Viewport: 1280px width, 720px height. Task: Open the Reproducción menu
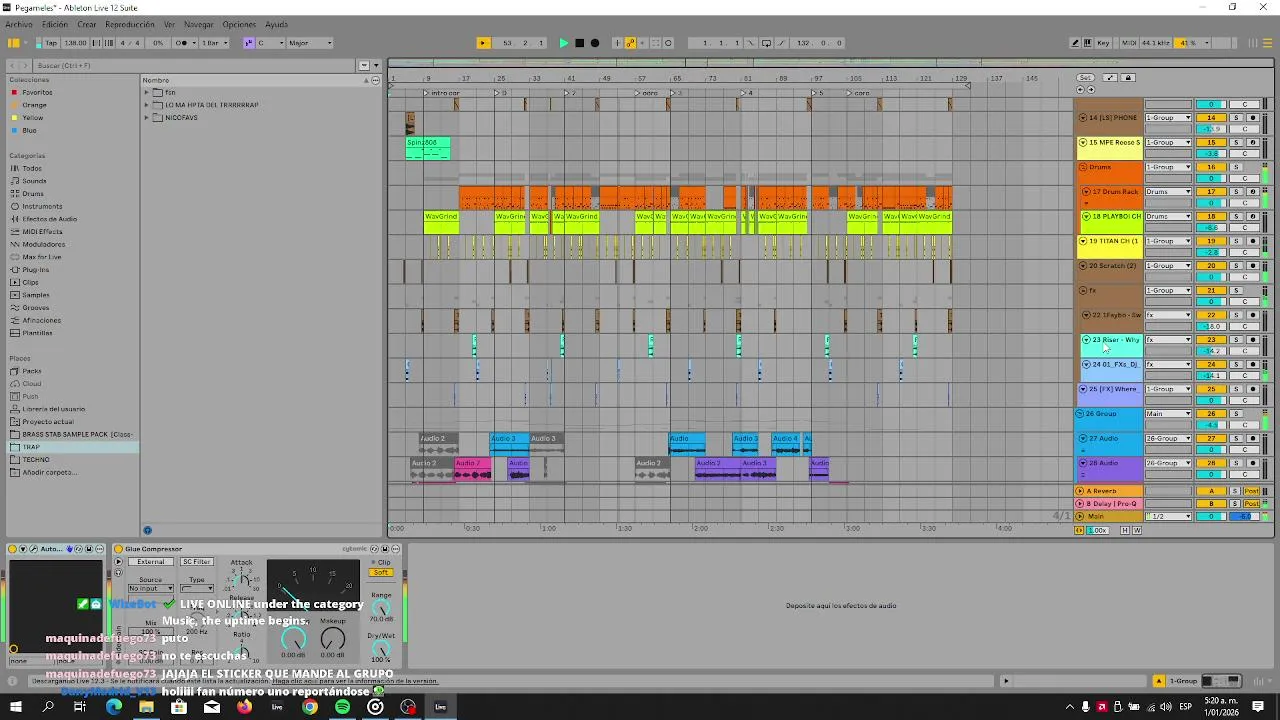click(130, 24)
